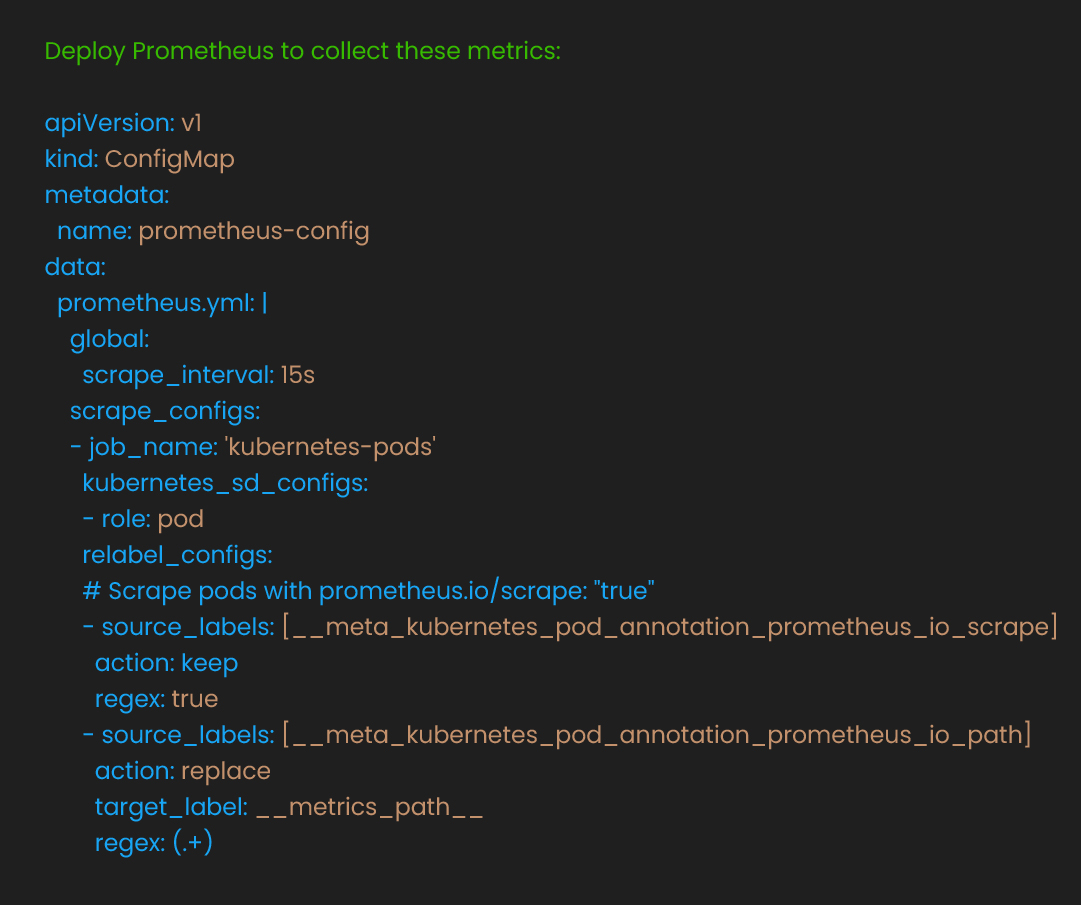Click the global: key
The width and height of the screenshot is (1081, 905).
(x=110, y=339)
